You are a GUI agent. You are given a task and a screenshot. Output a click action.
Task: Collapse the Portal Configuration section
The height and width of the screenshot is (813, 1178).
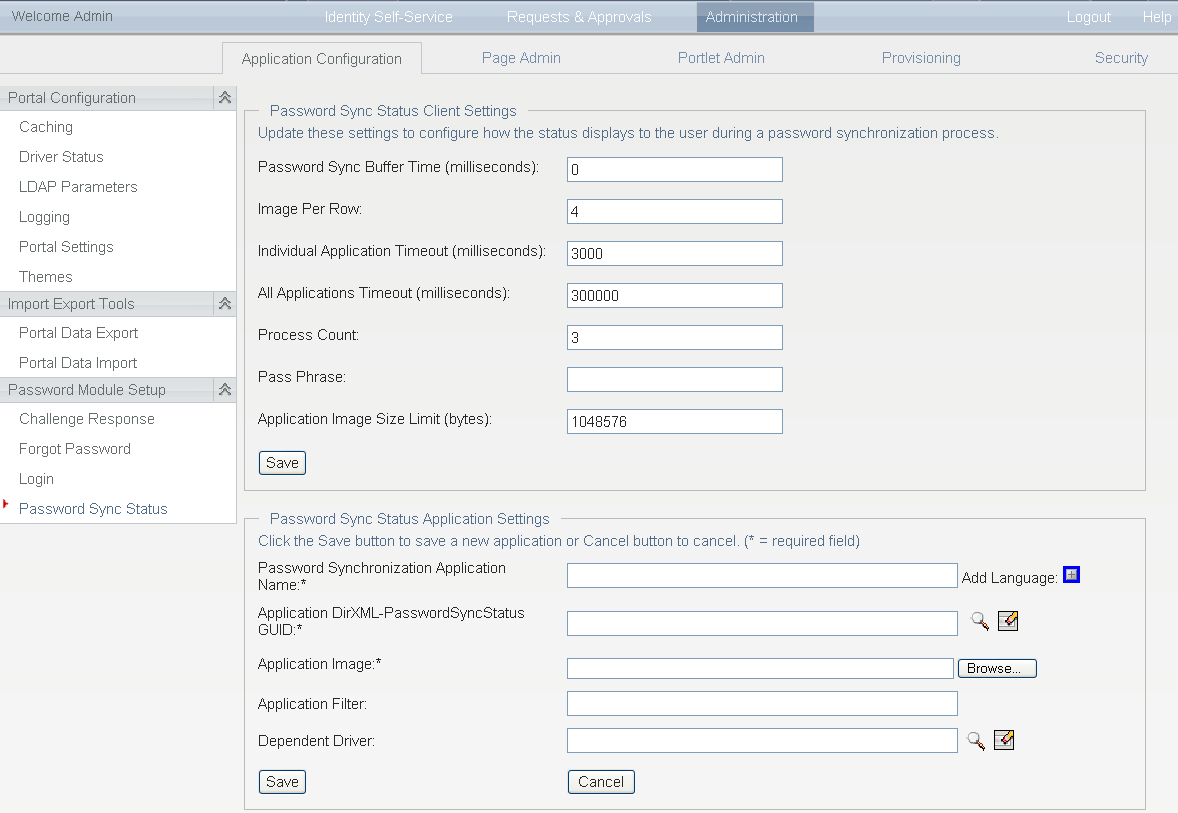pyautogui.click(x=225, y=97)
